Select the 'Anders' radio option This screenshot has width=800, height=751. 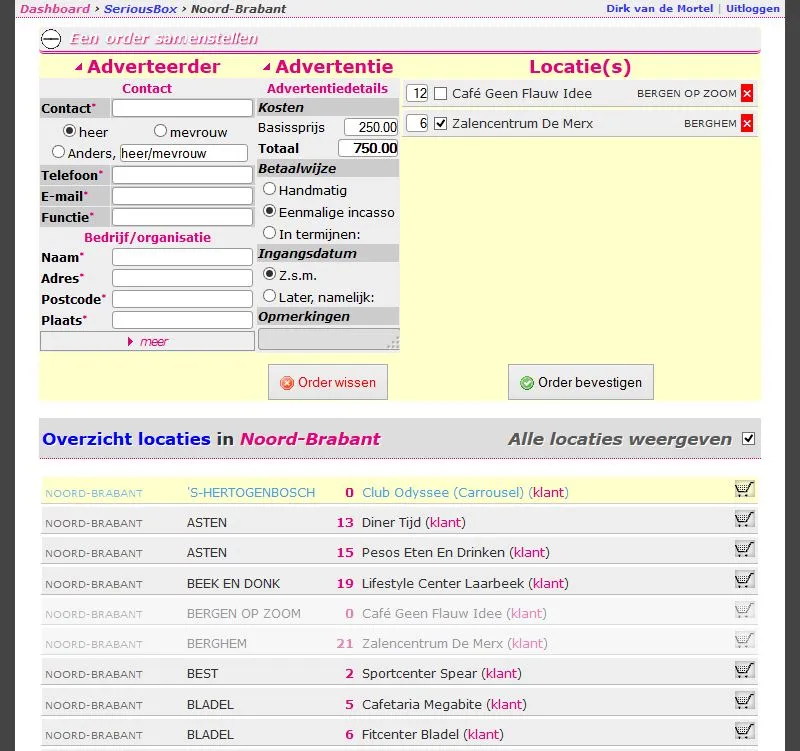58,152
